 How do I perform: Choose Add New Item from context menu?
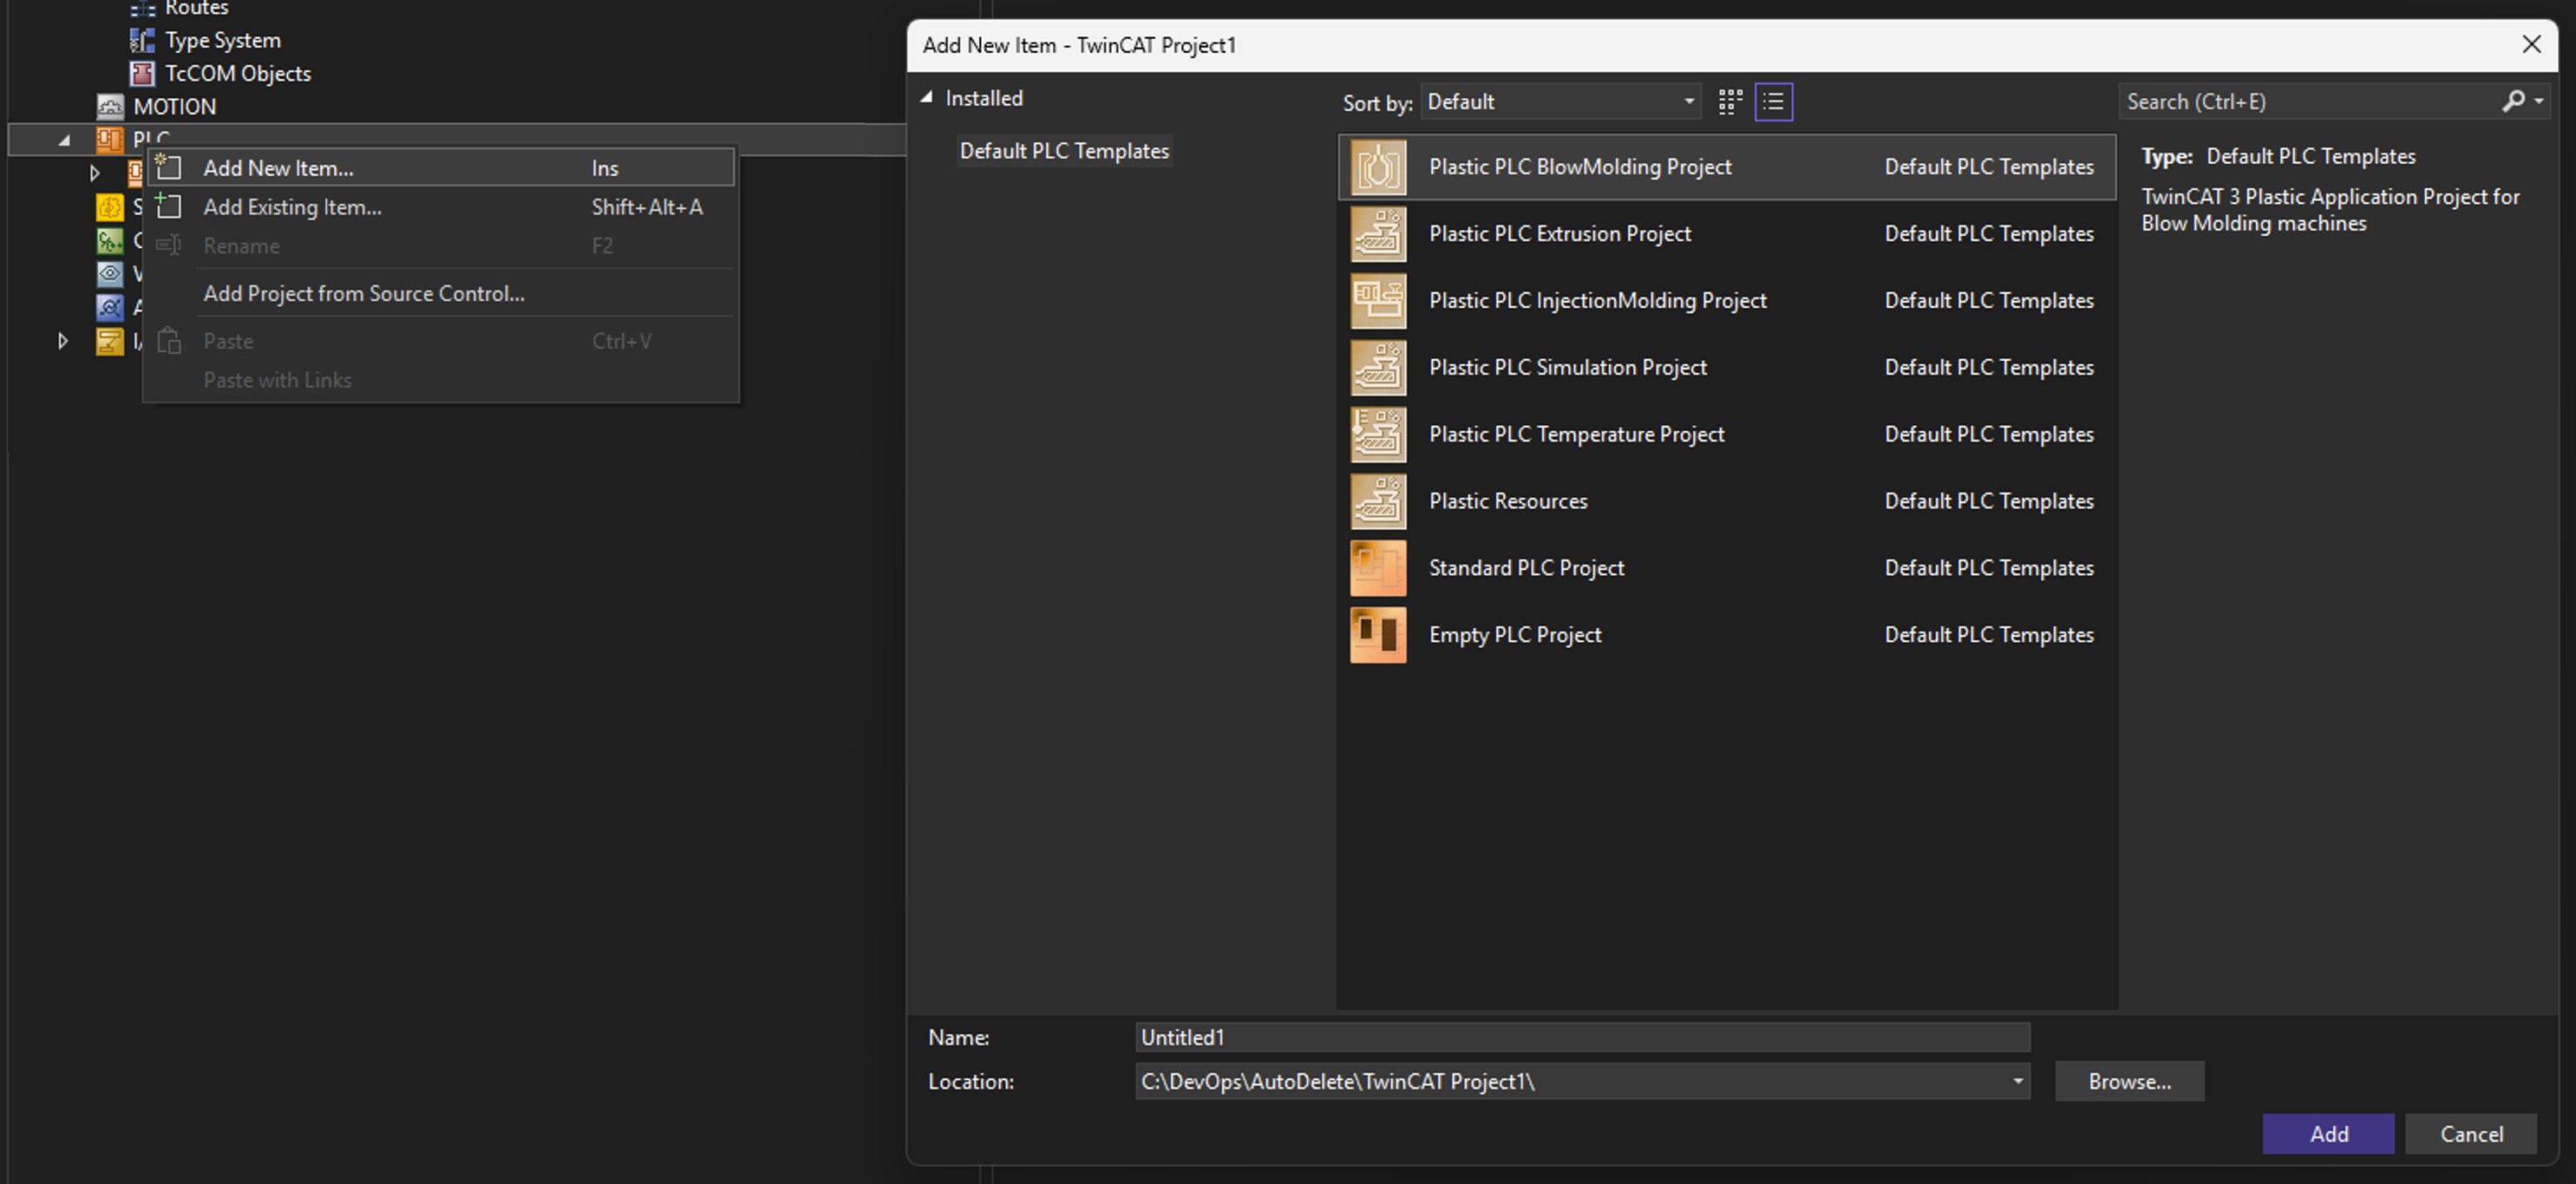[x=441, y=167]
